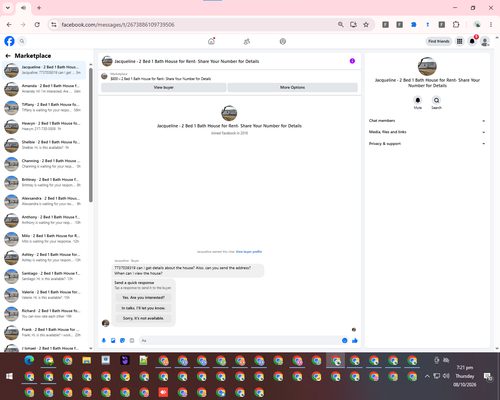
Task: Click the conversation list scroll-down arrow
Action: click(91, 348)
